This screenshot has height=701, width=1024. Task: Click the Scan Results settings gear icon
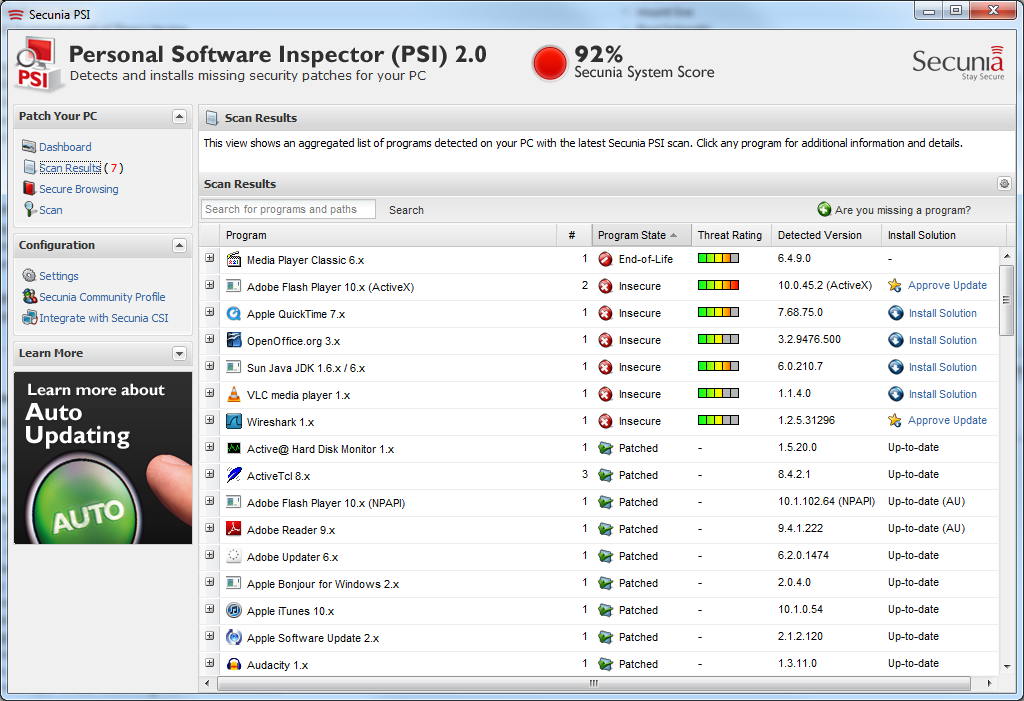point(1004,184)
